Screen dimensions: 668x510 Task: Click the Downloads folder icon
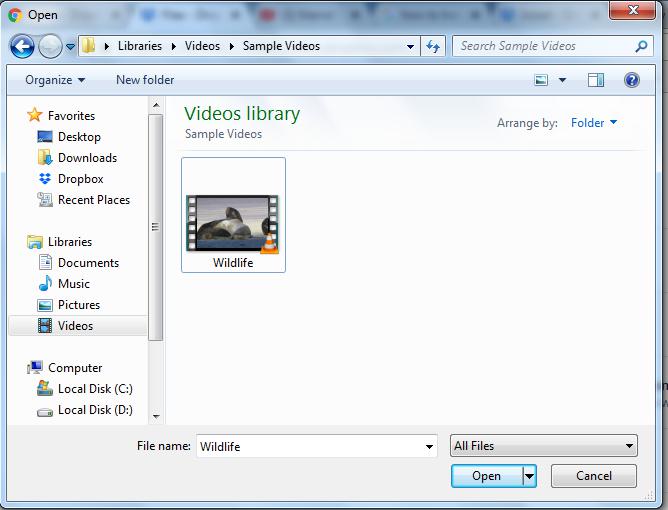click(x=45, y=158)
